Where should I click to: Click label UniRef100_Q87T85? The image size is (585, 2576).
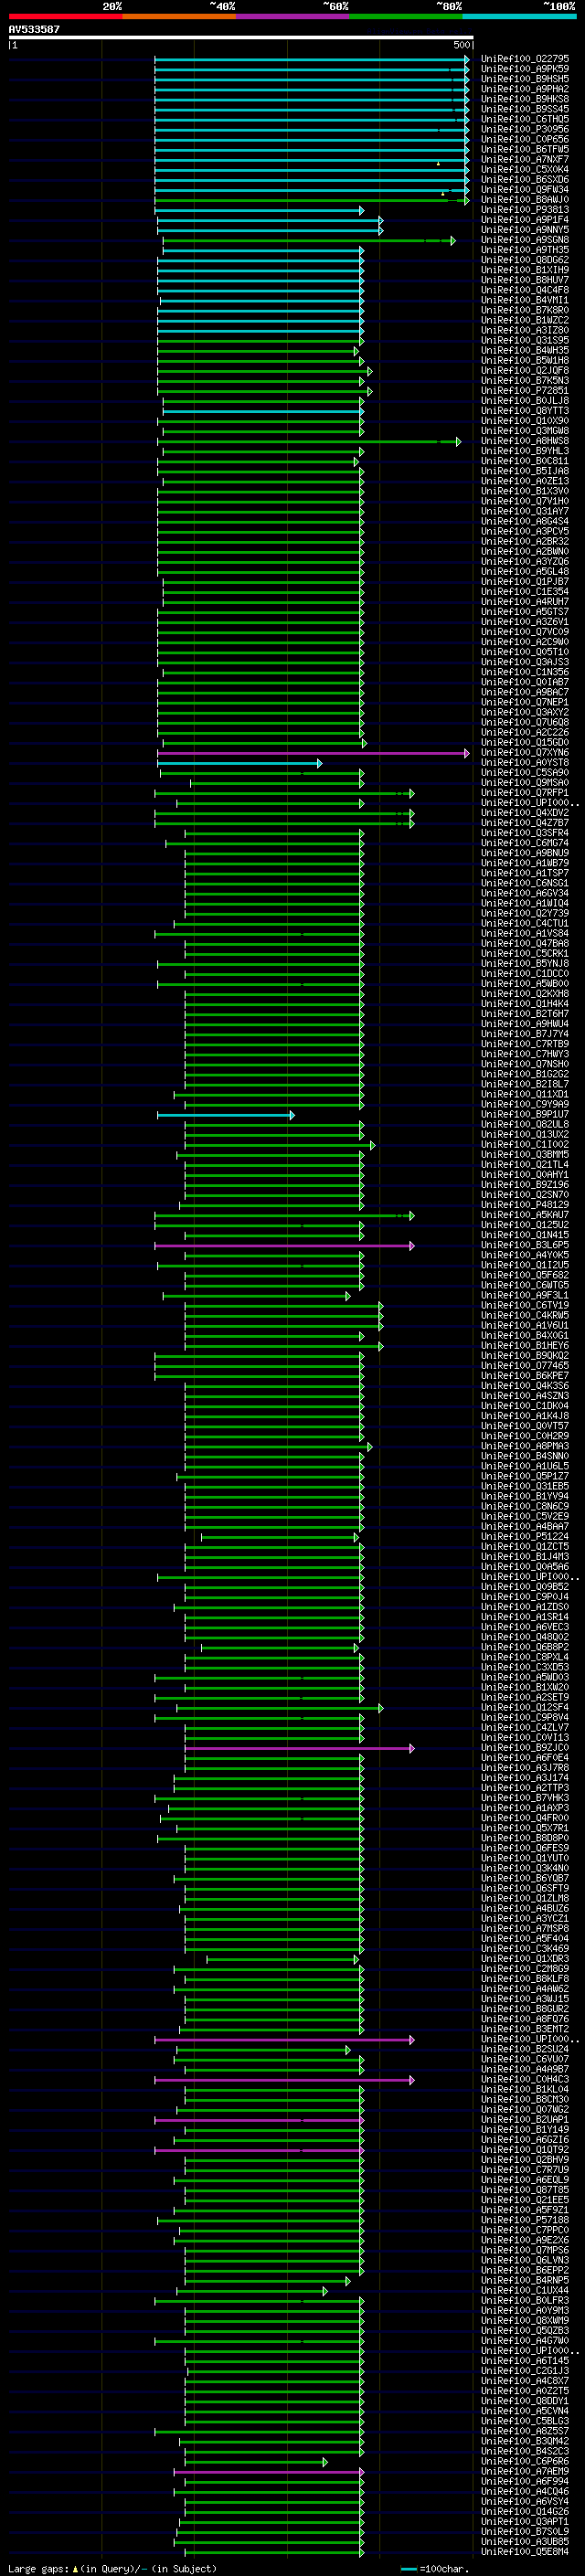point(525,2190)
